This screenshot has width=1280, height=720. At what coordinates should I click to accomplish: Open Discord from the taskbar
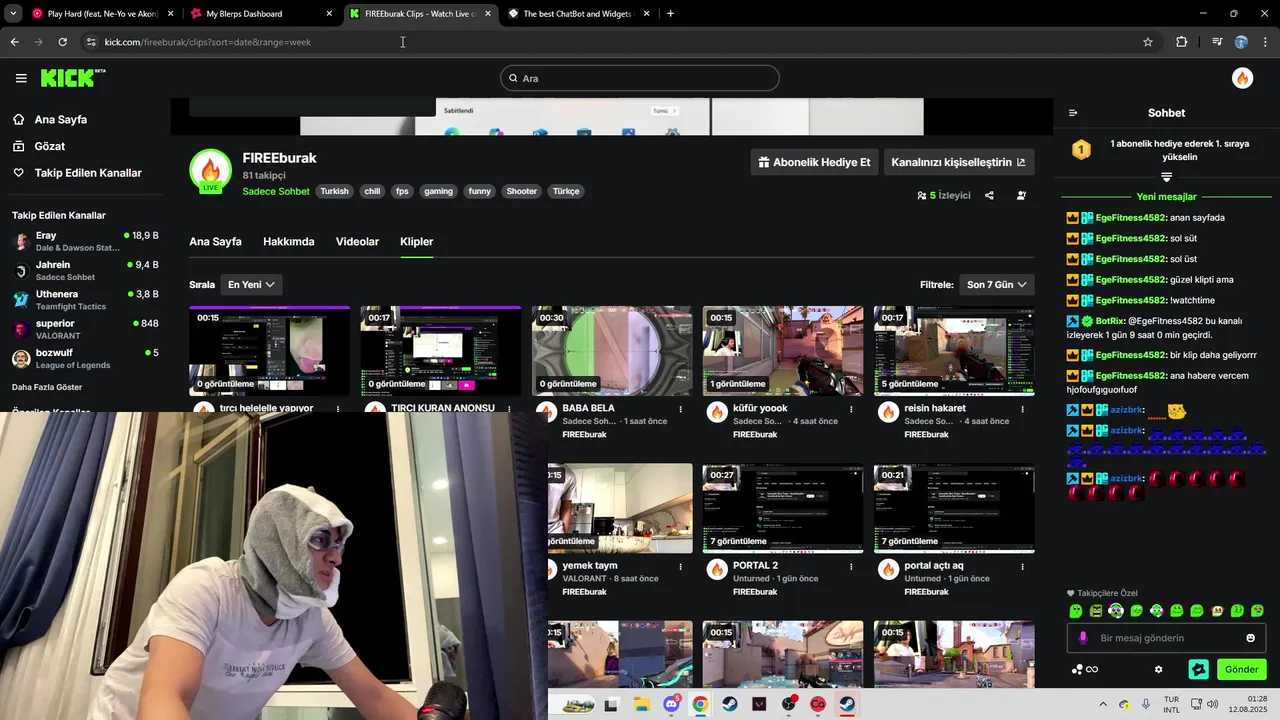coord(671,704)
